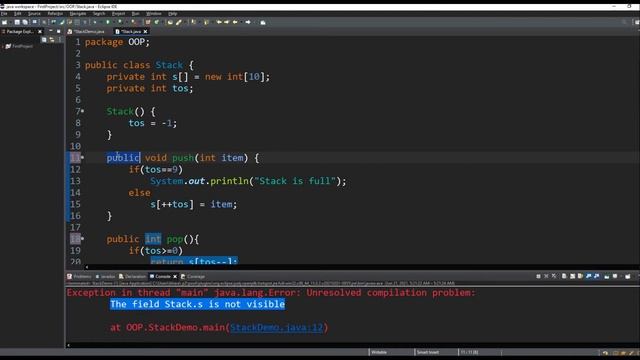The width and height of the screenshot is (640, 360).
Task: Click Collapse All in Package Explorer
Action: pos(44,40)
